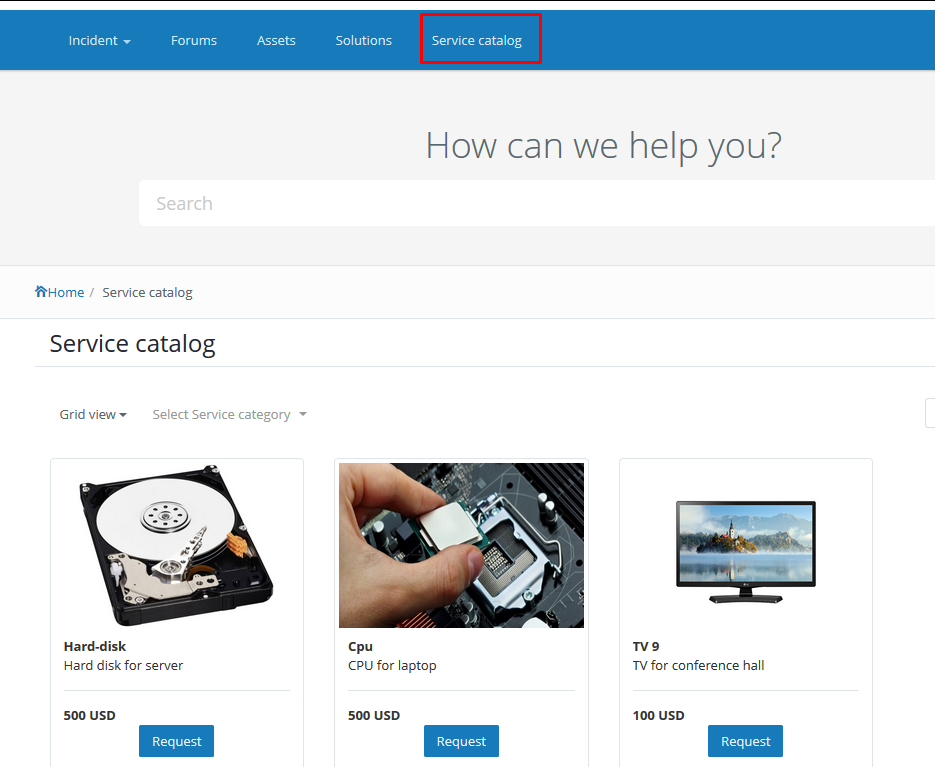The height and width of the screenshot is (767, 935).
Task: Click Service catalog breadcrumb text
Action: click(x=147, y=292)
